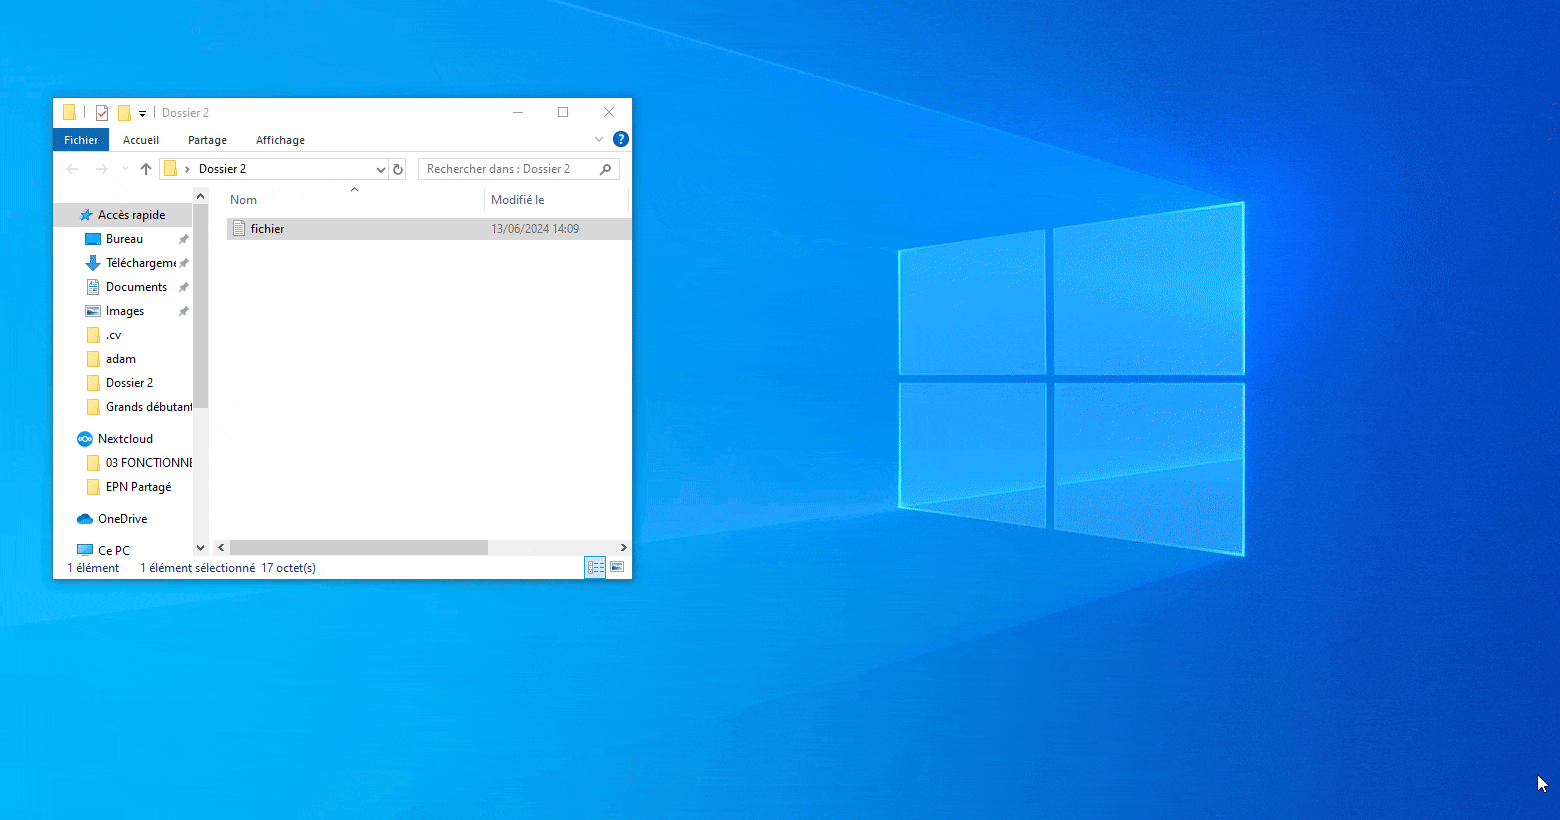
Task: Open the EPN Partagé folder
Action: [x=138, y=487]
